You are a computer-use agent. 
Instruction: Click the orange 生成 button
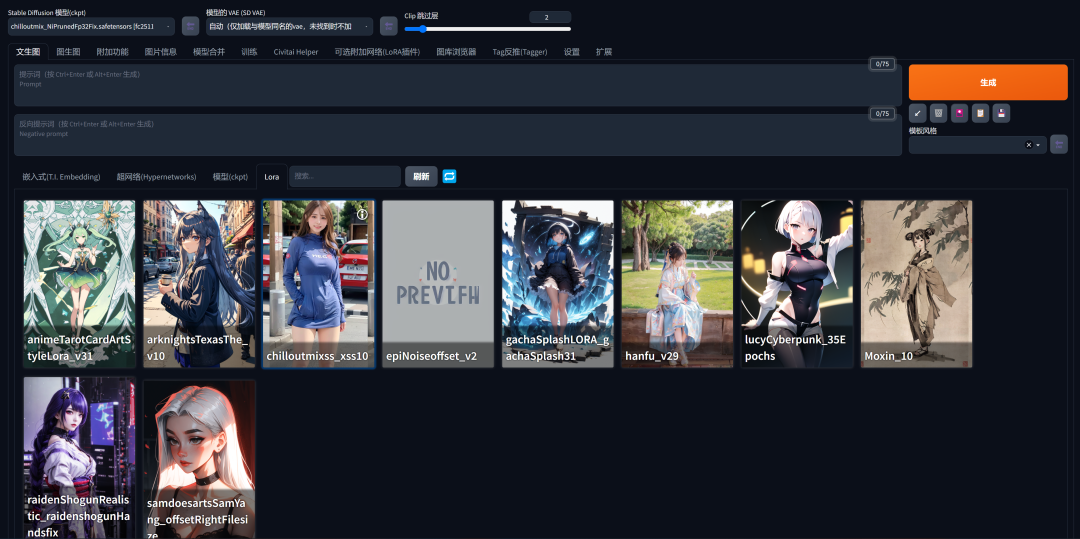point(988,82)
